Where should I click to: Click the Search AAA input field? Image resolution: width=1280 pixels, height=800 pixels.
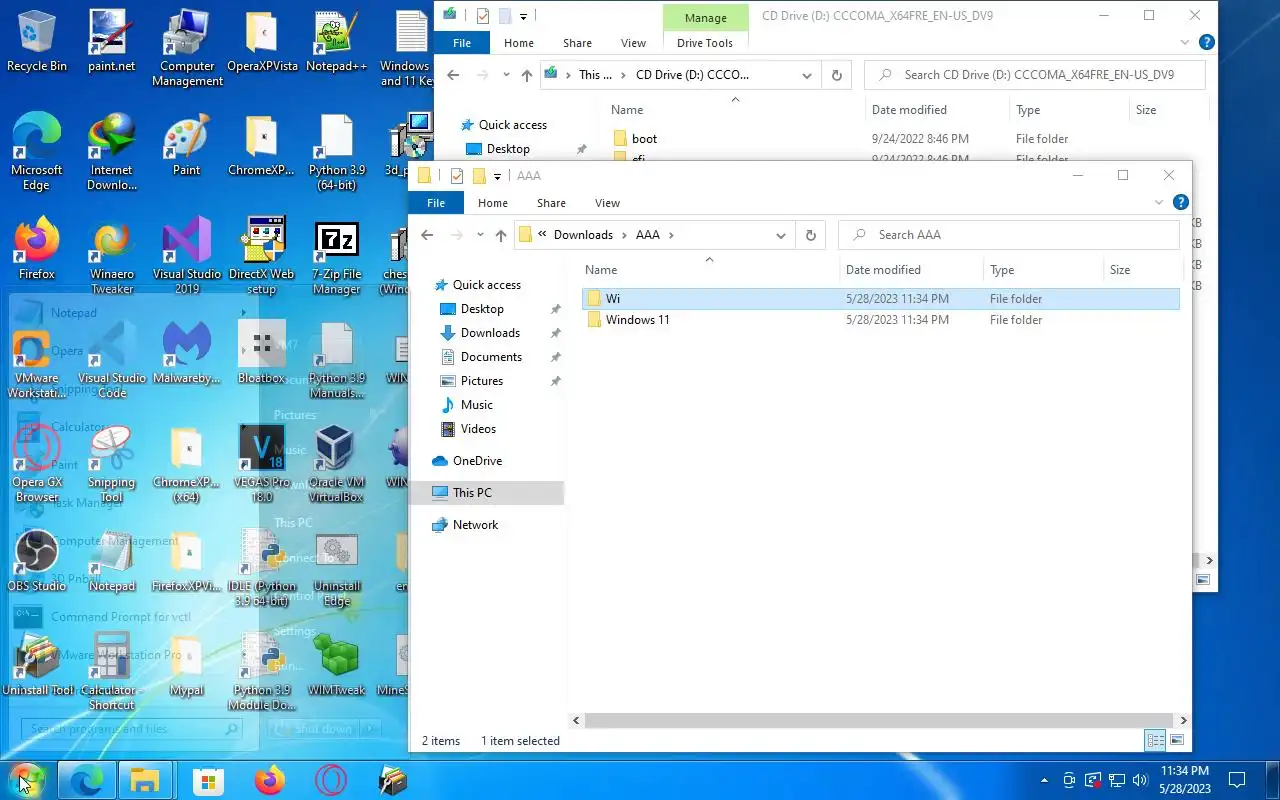(x=1009, y=235)
